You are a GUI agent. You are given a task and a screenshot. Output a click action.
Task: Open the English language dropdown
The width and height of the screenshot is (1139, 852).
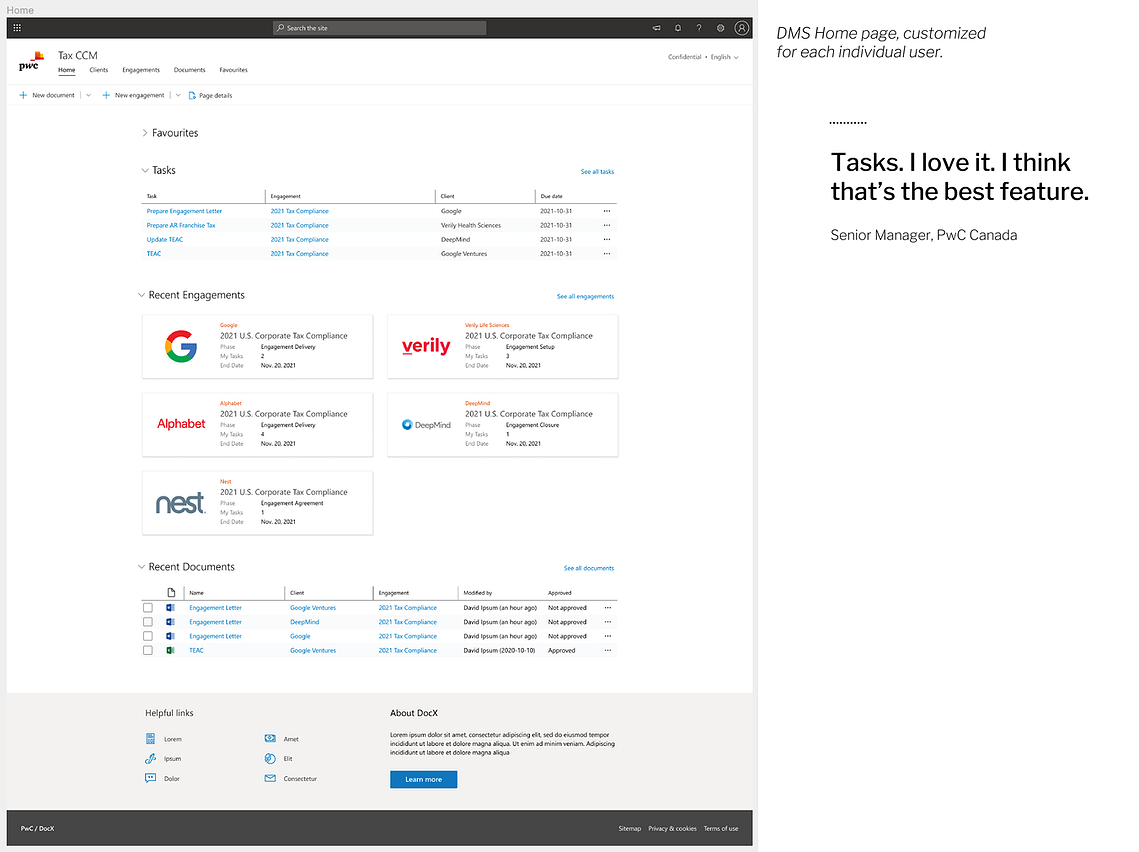point(724,57)
